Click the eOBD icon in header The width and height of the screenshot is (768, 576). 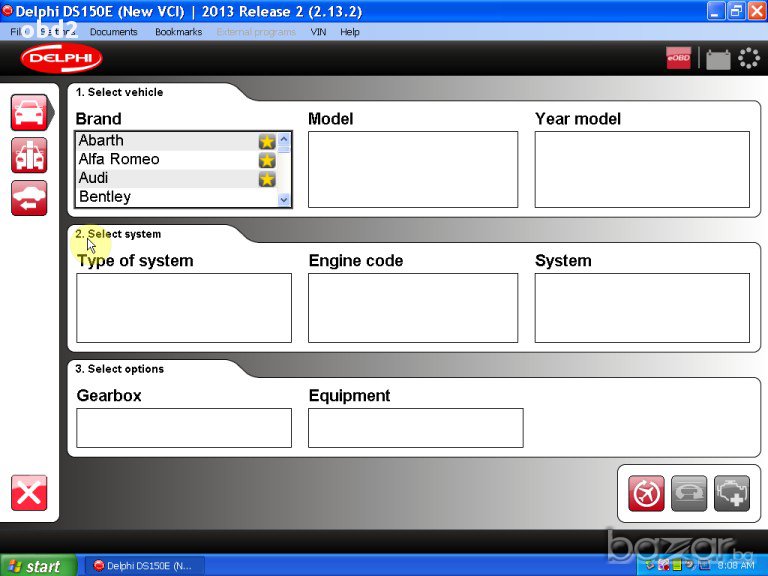tap(678, 59)
